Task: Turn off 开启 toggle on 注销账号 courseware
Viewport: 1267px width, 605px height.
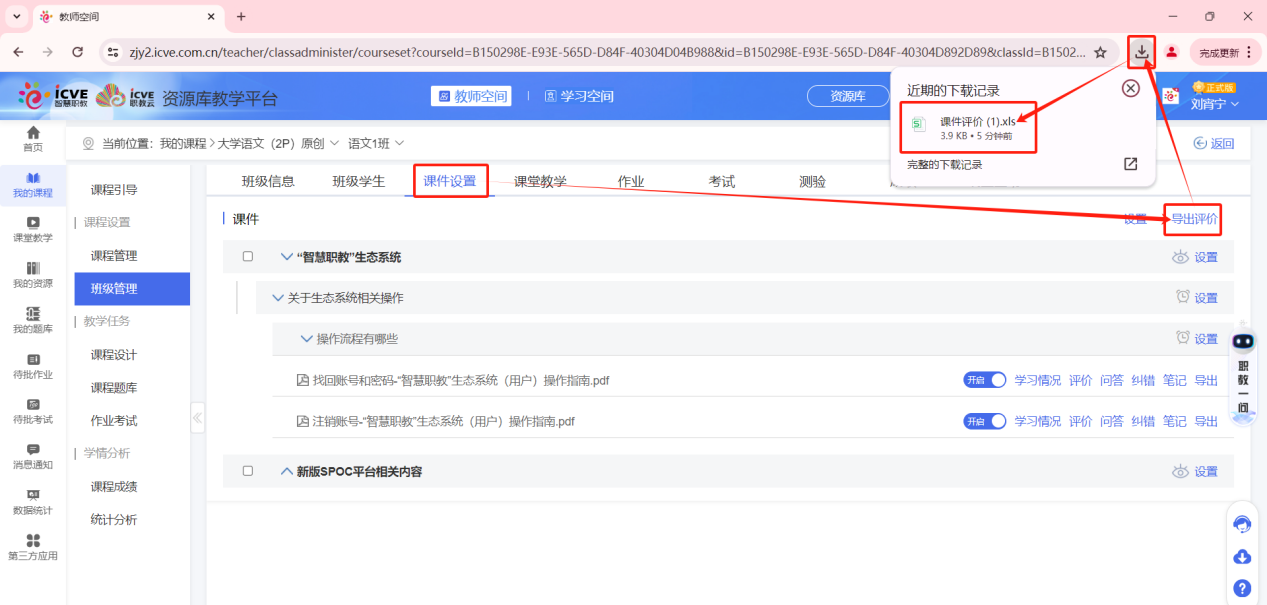Action: [984, 421]
